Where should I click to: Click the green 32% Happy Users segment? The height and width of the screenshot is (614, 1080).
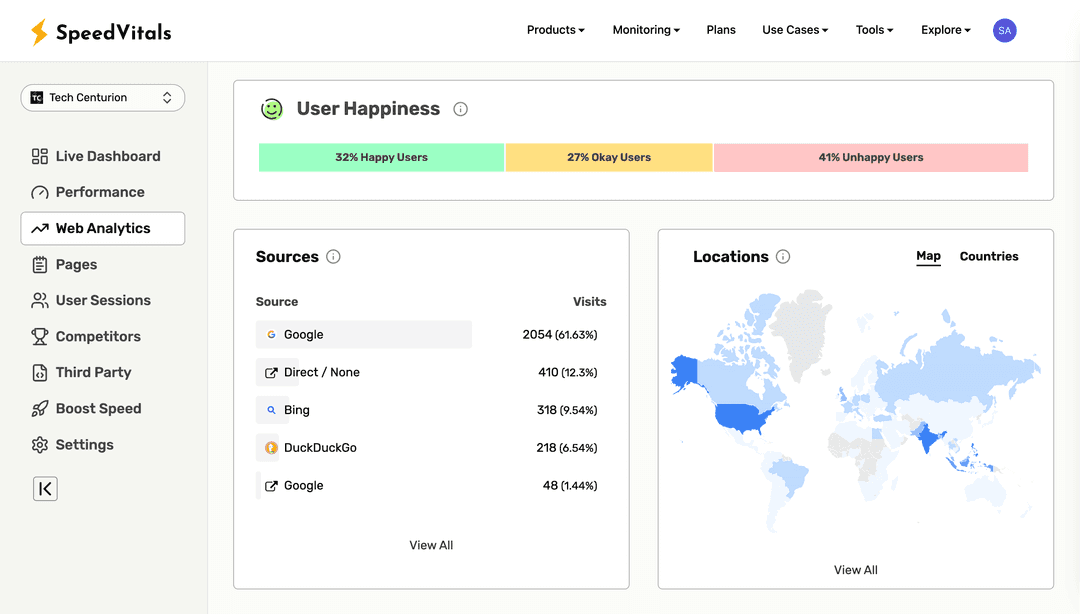(381, 157)
